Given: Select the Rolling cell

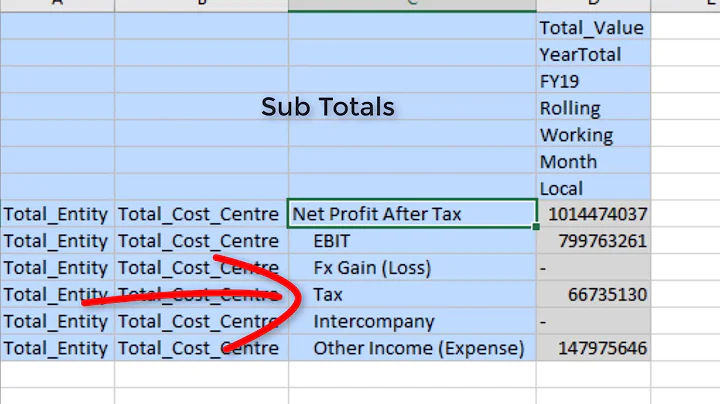Looking at the screenshot, I should 593,107.
